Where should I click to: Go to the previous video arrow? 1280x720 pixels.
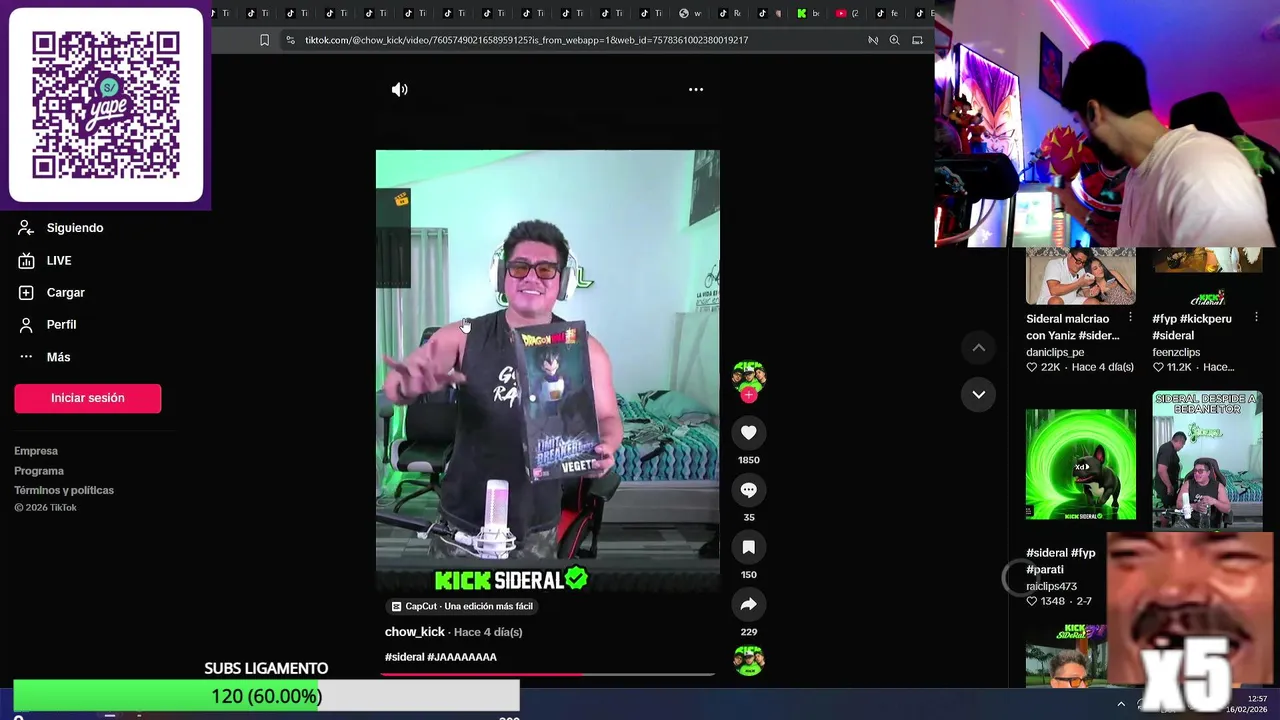click(x=979, y=348)
